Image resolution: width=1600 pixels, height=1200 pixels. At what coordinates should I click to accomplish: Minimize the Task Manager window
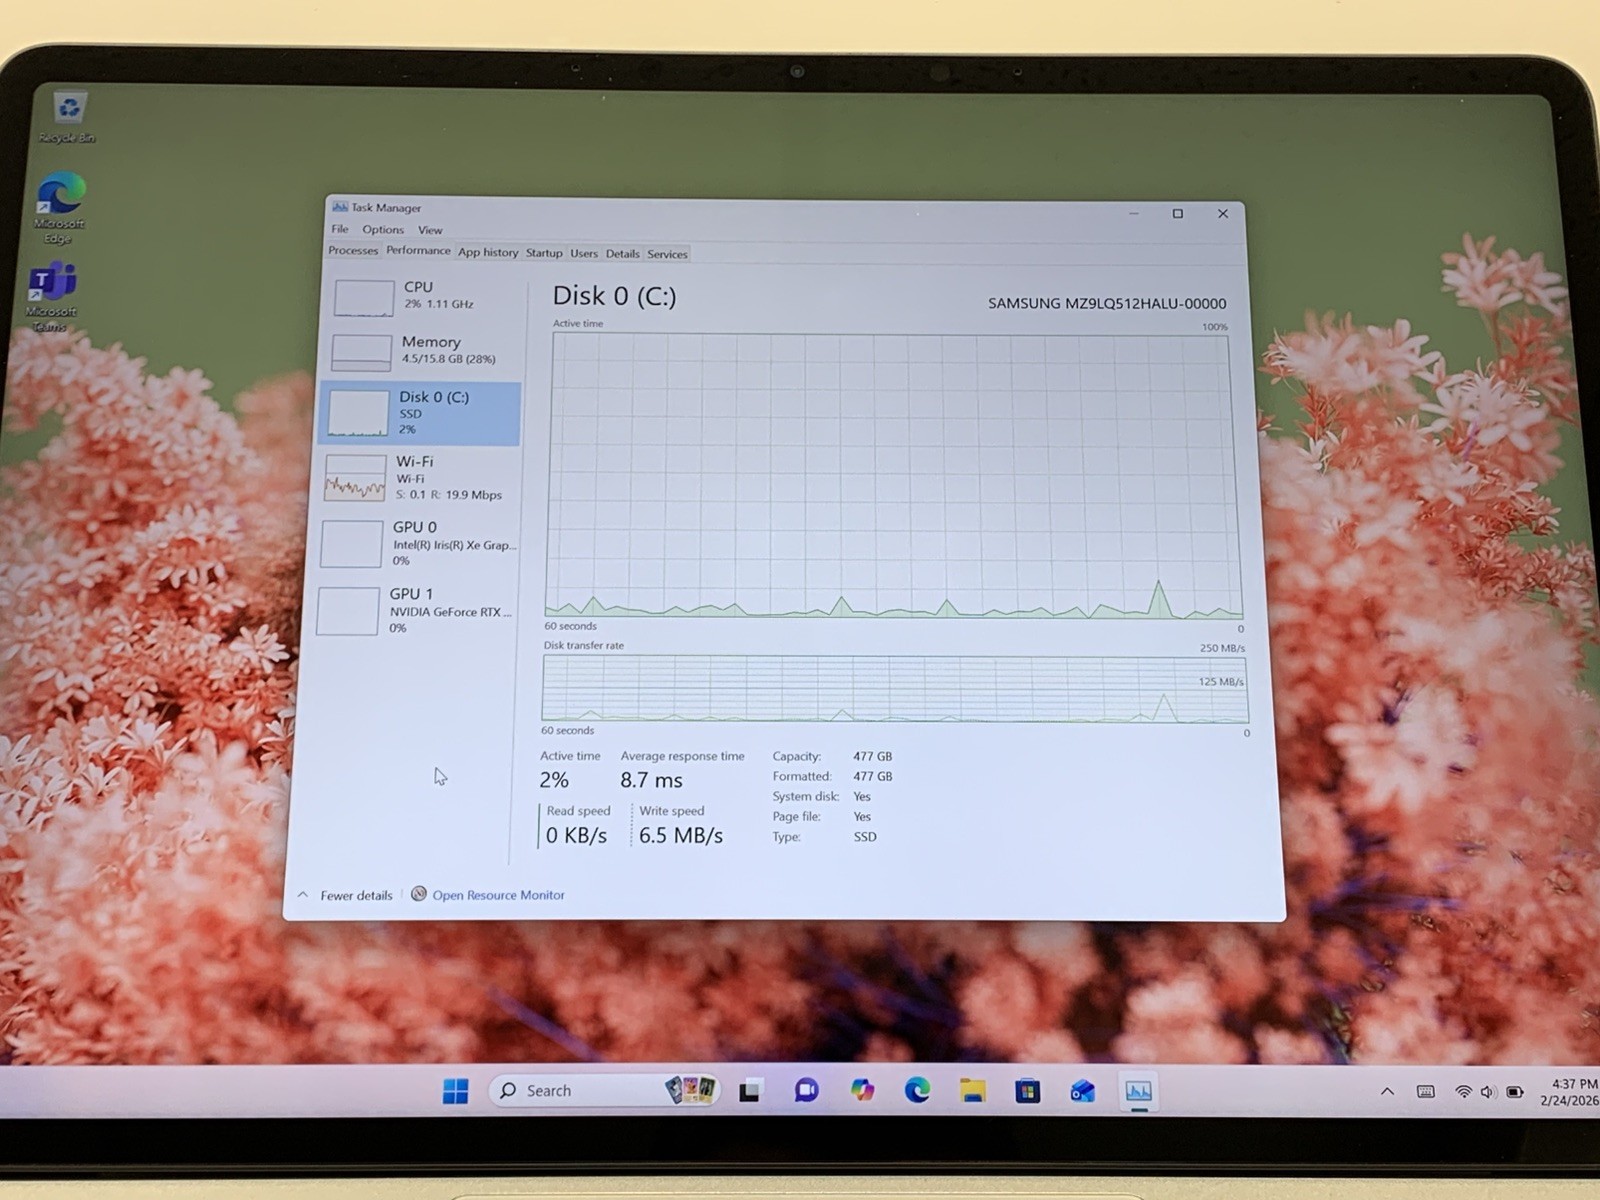tap(1134, 213)
